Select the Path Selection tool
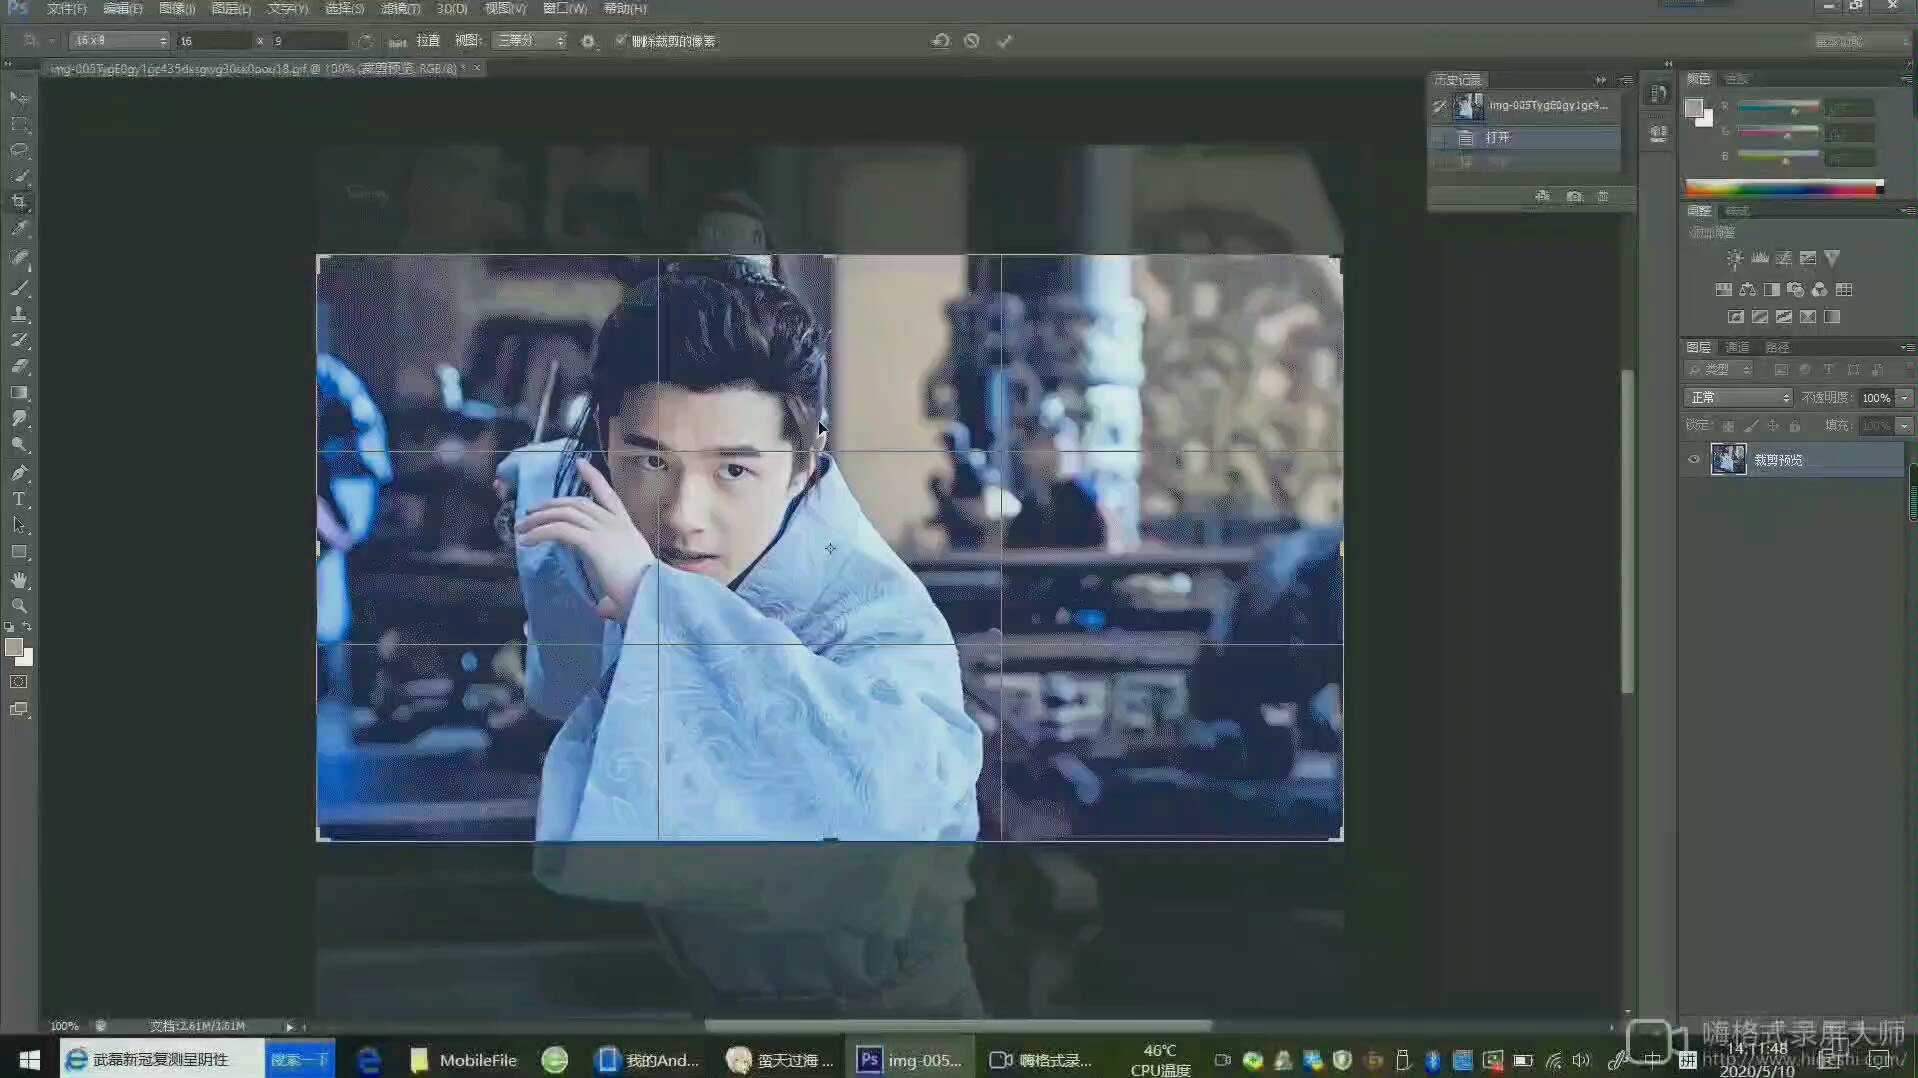The image size is (1918, 1078). tap(19, 524)
